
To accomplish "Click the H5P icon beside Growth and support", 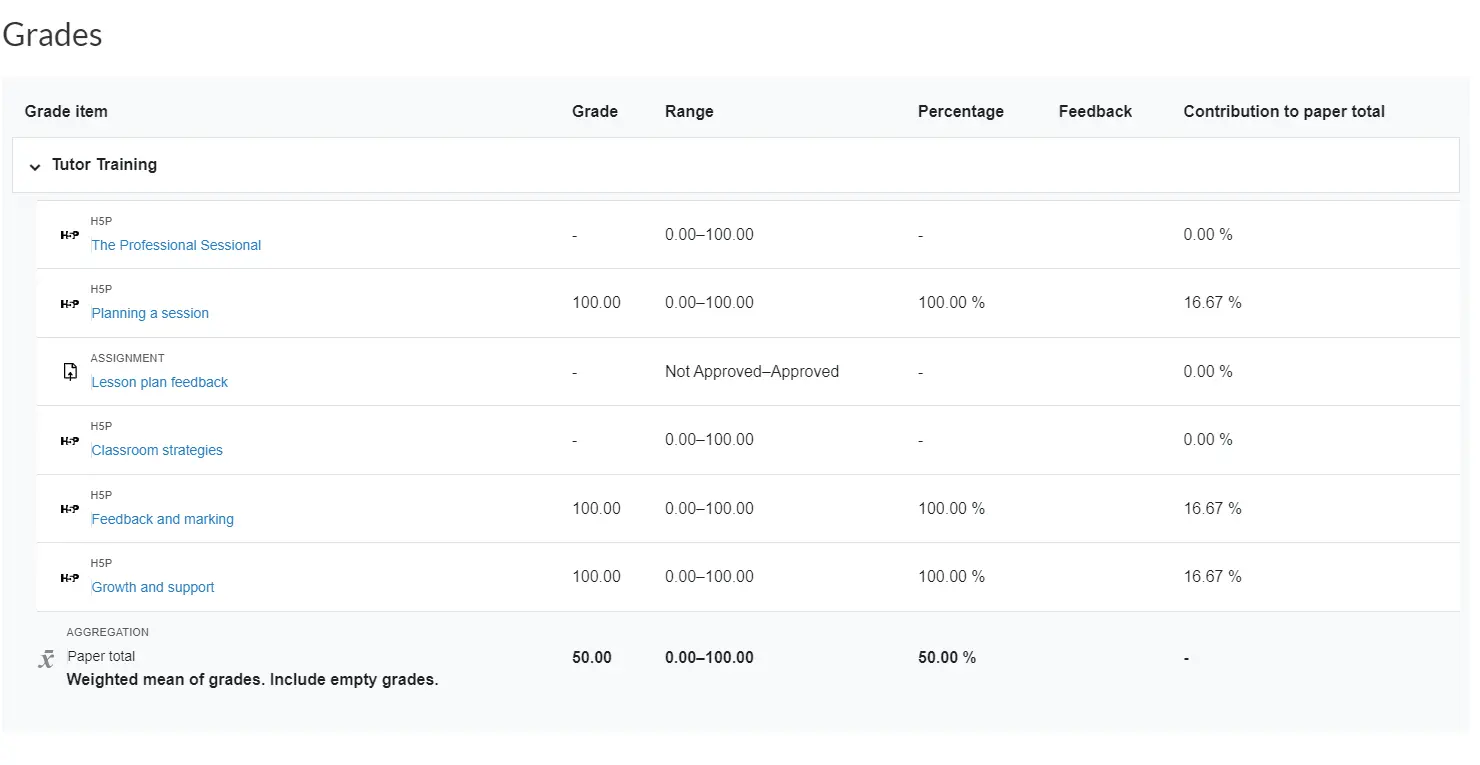I will click(69, 577).
